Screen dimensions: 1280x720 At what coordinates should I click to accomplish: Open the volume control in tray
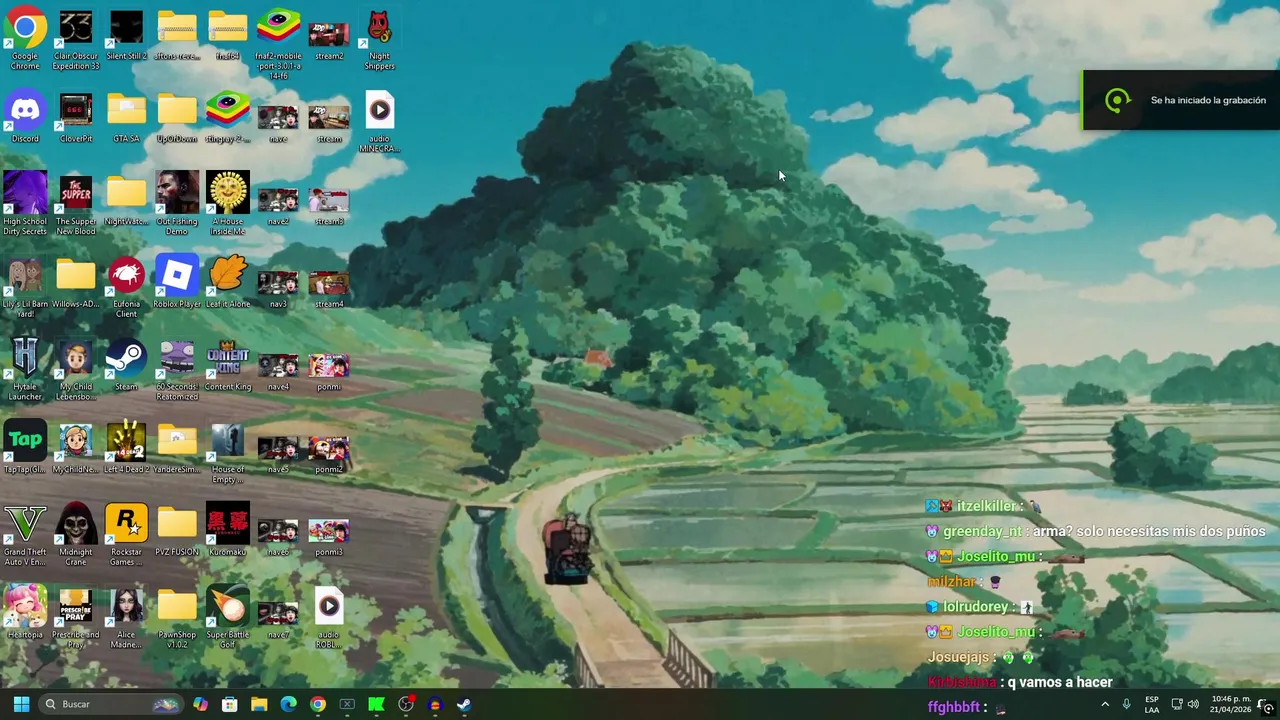pyautogui.click(x=1193, y=704)
